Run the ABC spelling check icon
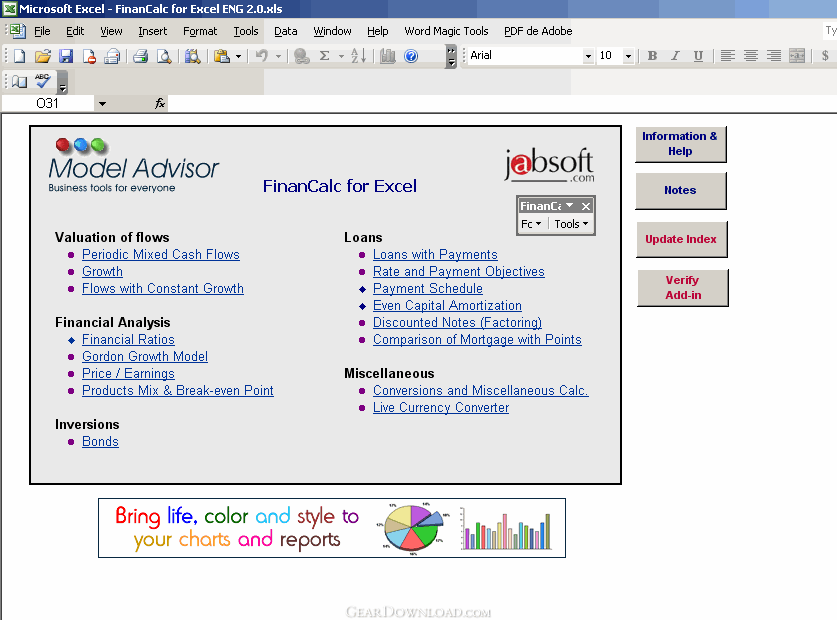Image resolution: width=837 pixels, height=620 pixels. 43,81
